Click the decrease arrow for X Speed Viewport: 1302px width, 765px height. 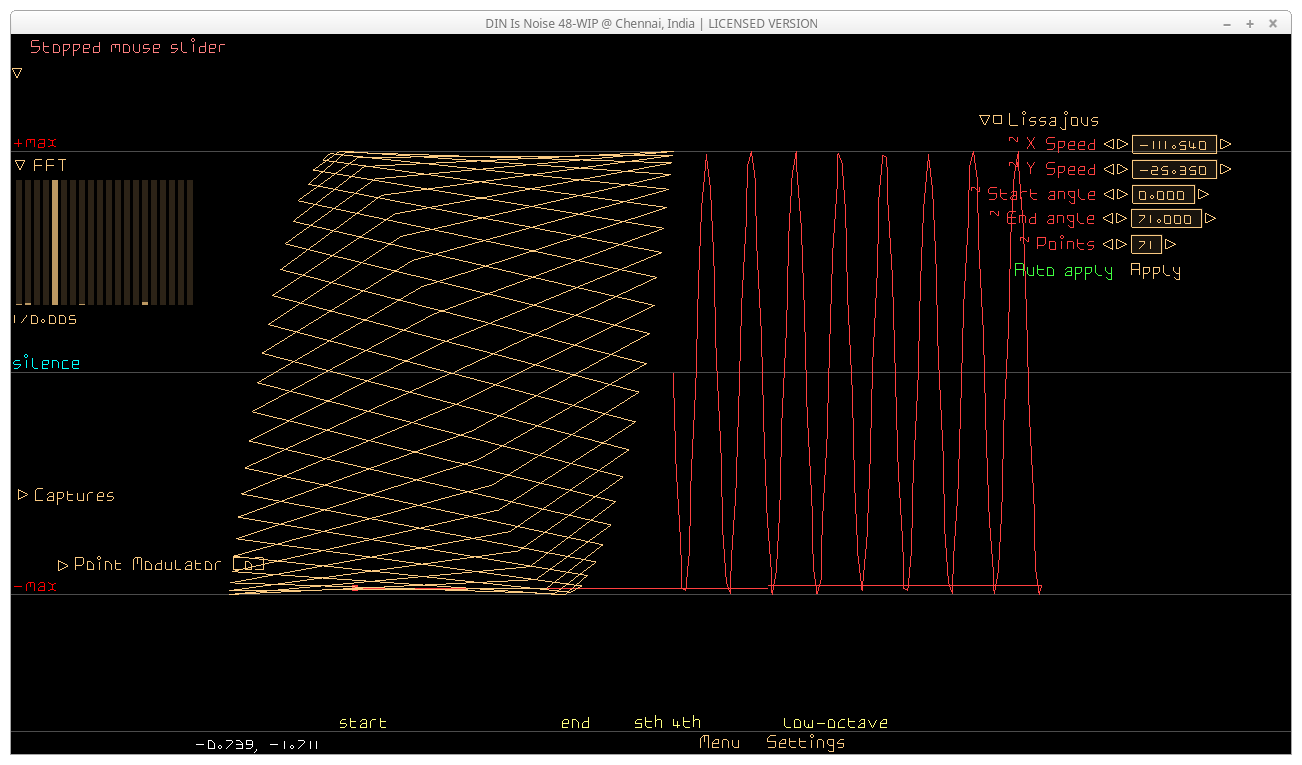coord(1108,144)
